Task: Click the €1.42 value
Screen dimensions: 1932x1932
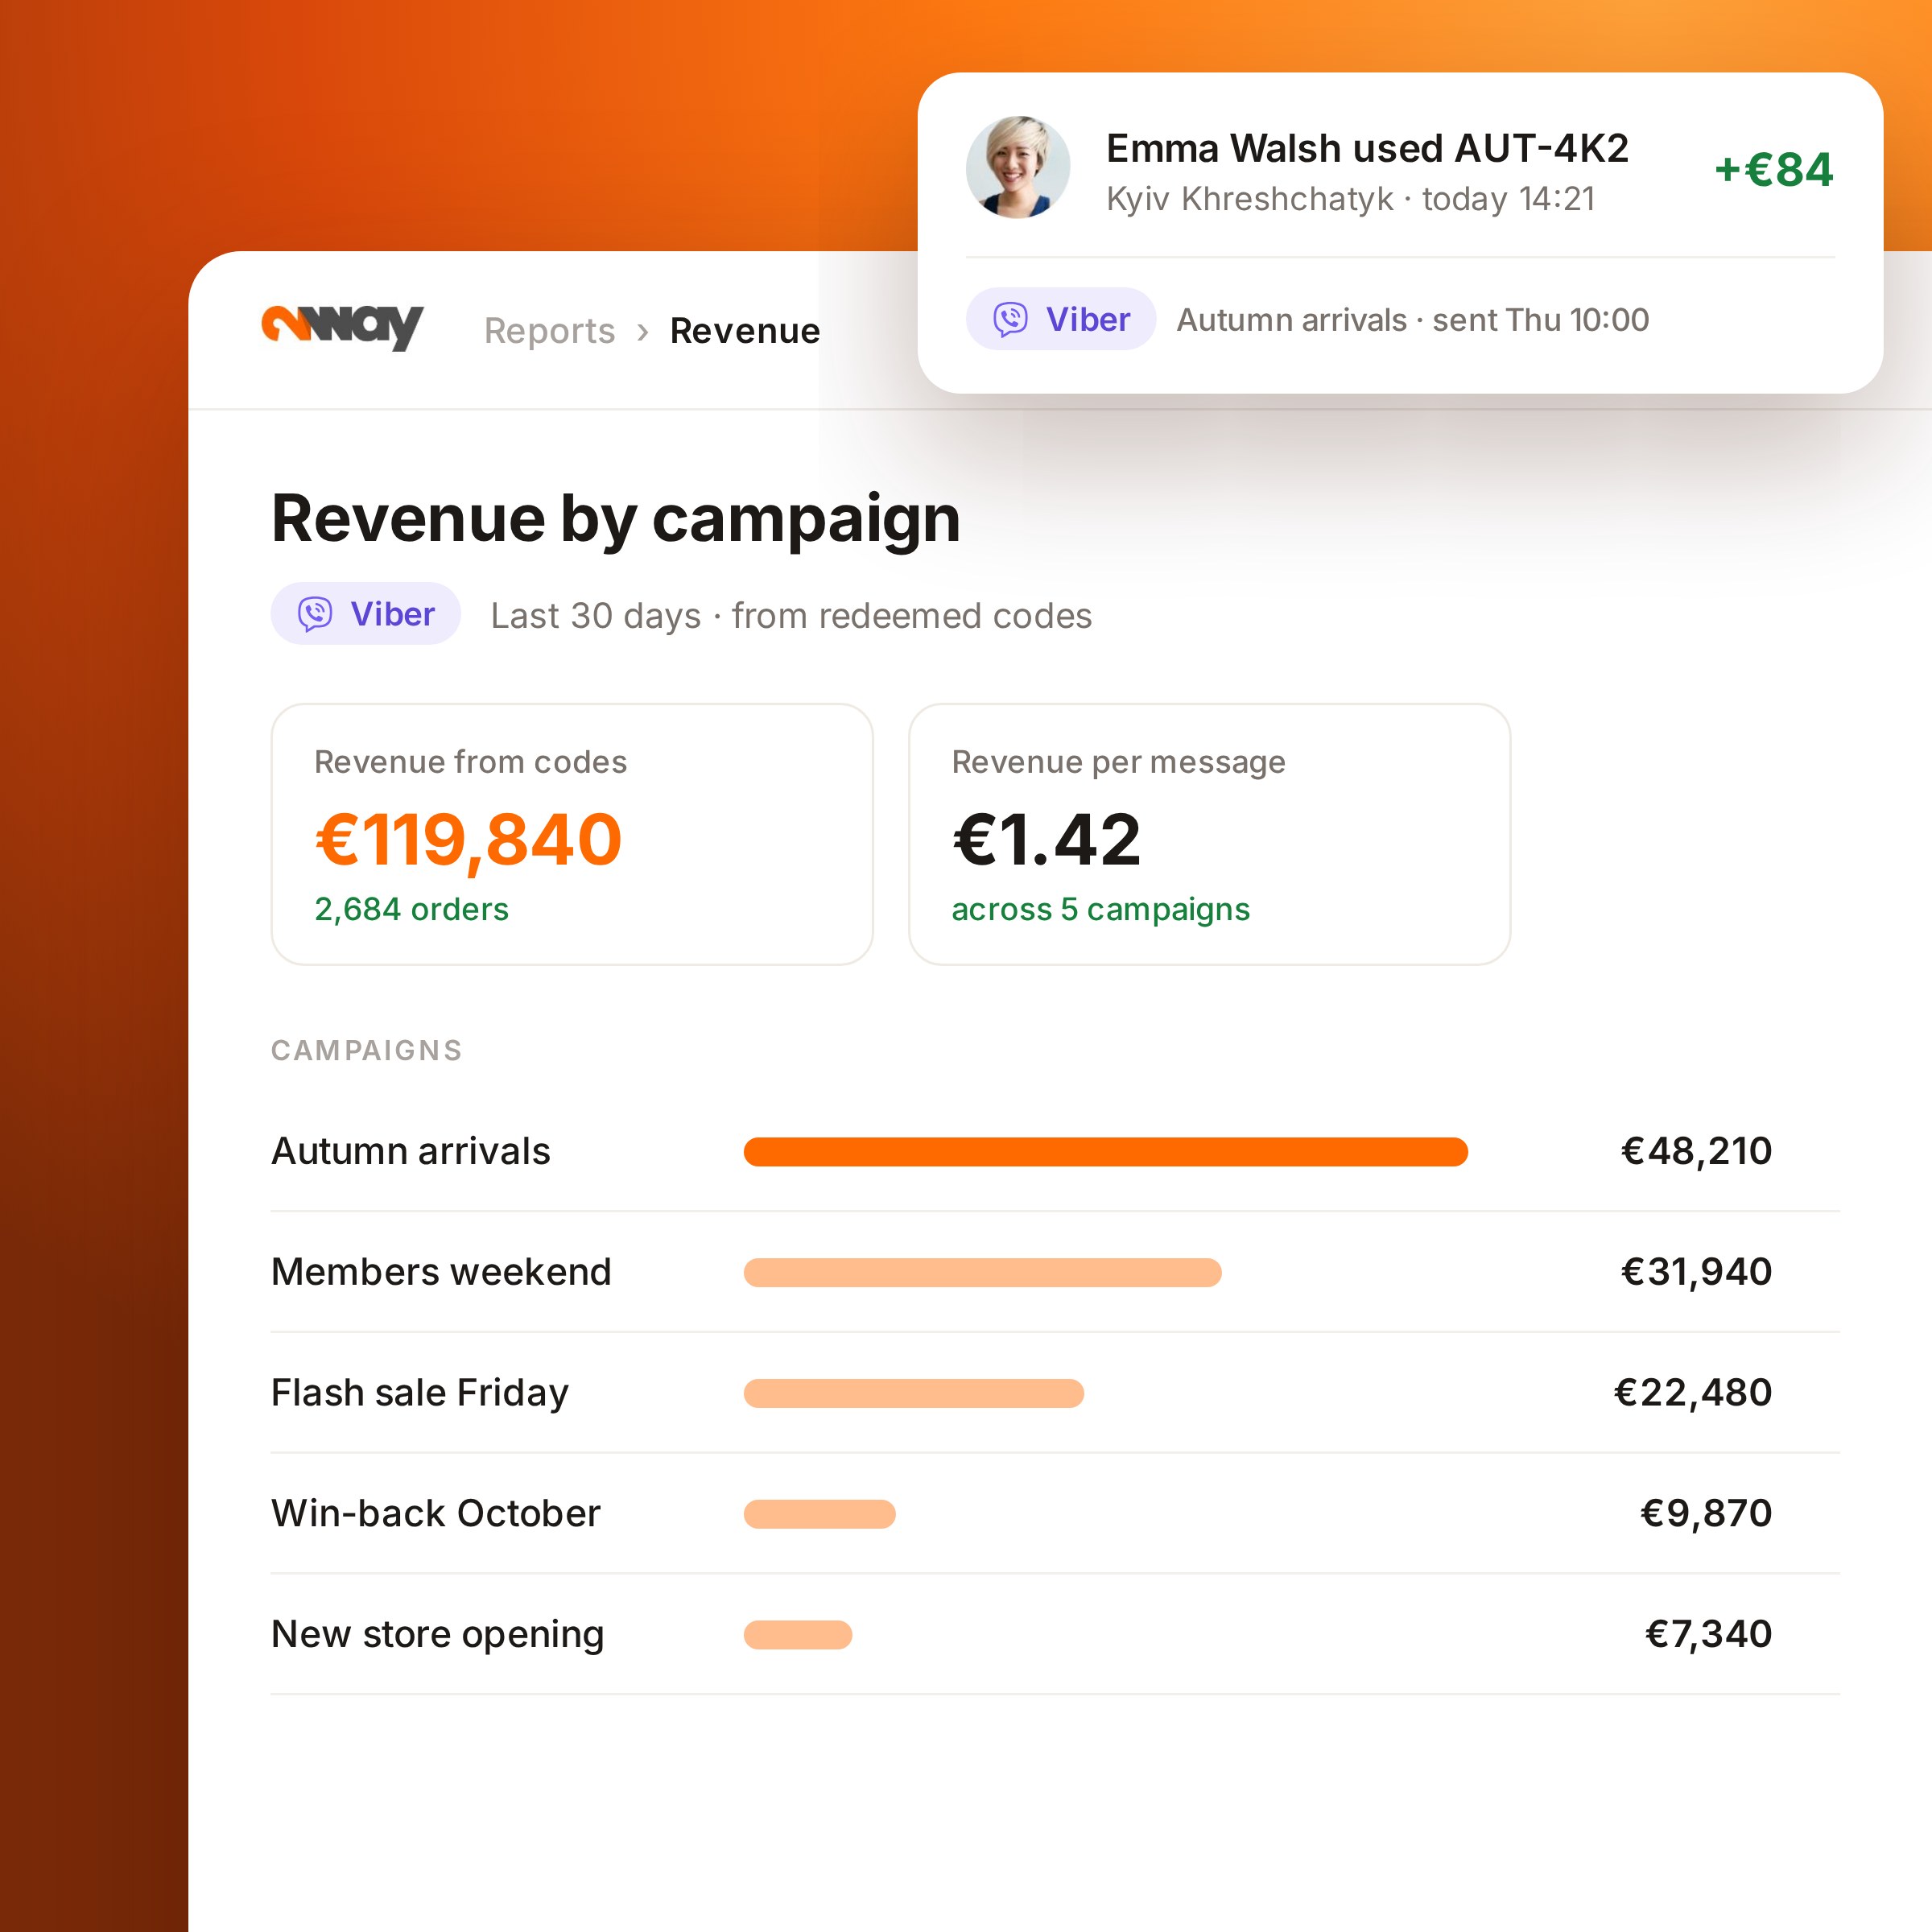Action: point(1046,840)
